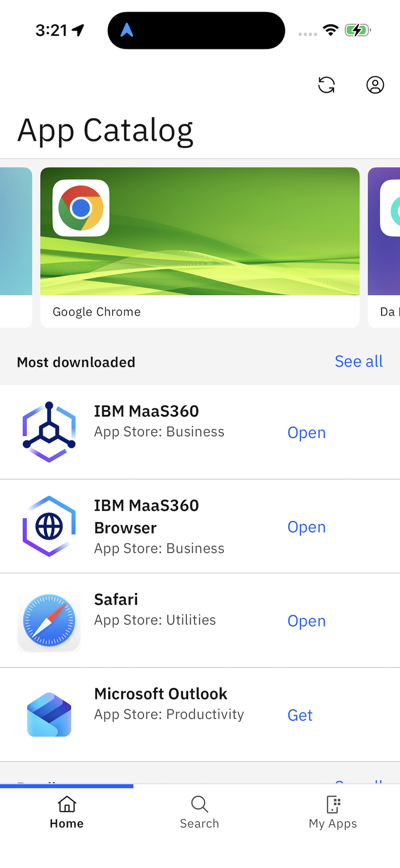The image size is (400, 868).
Task: Tap the Most downloaded section header
Action: pyautogui.click(x=76, y=362)
